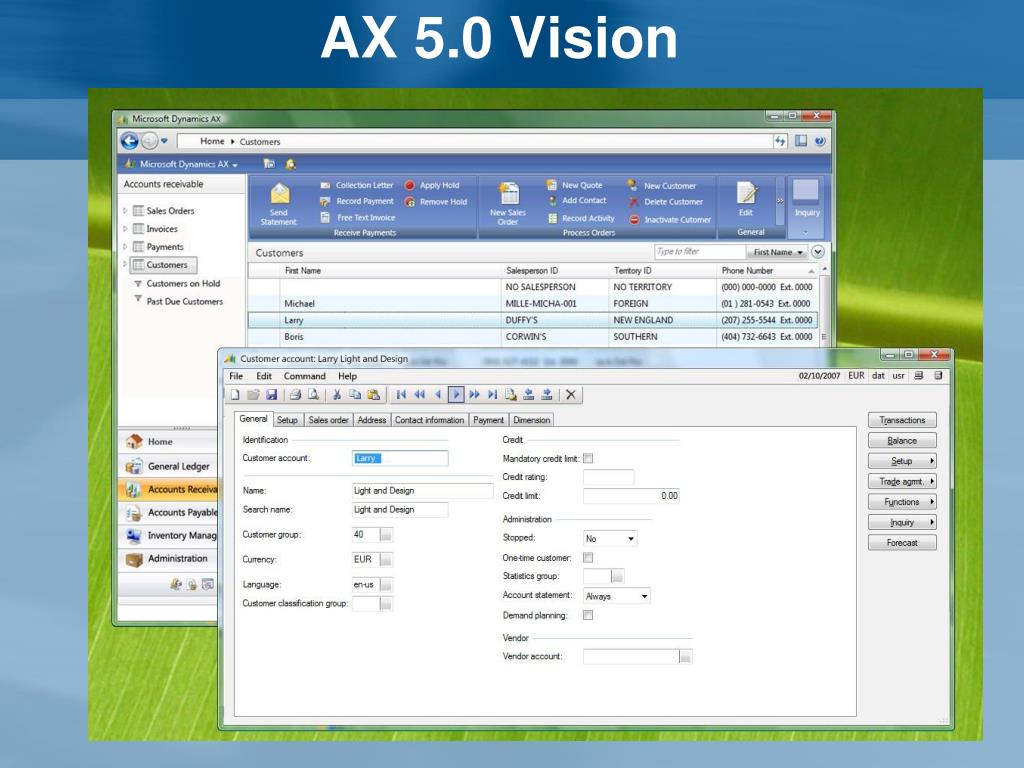Switch to the Address tab
Image resolution: width=1024 pixels, height=768 pixels.
(x=372, y=420)
